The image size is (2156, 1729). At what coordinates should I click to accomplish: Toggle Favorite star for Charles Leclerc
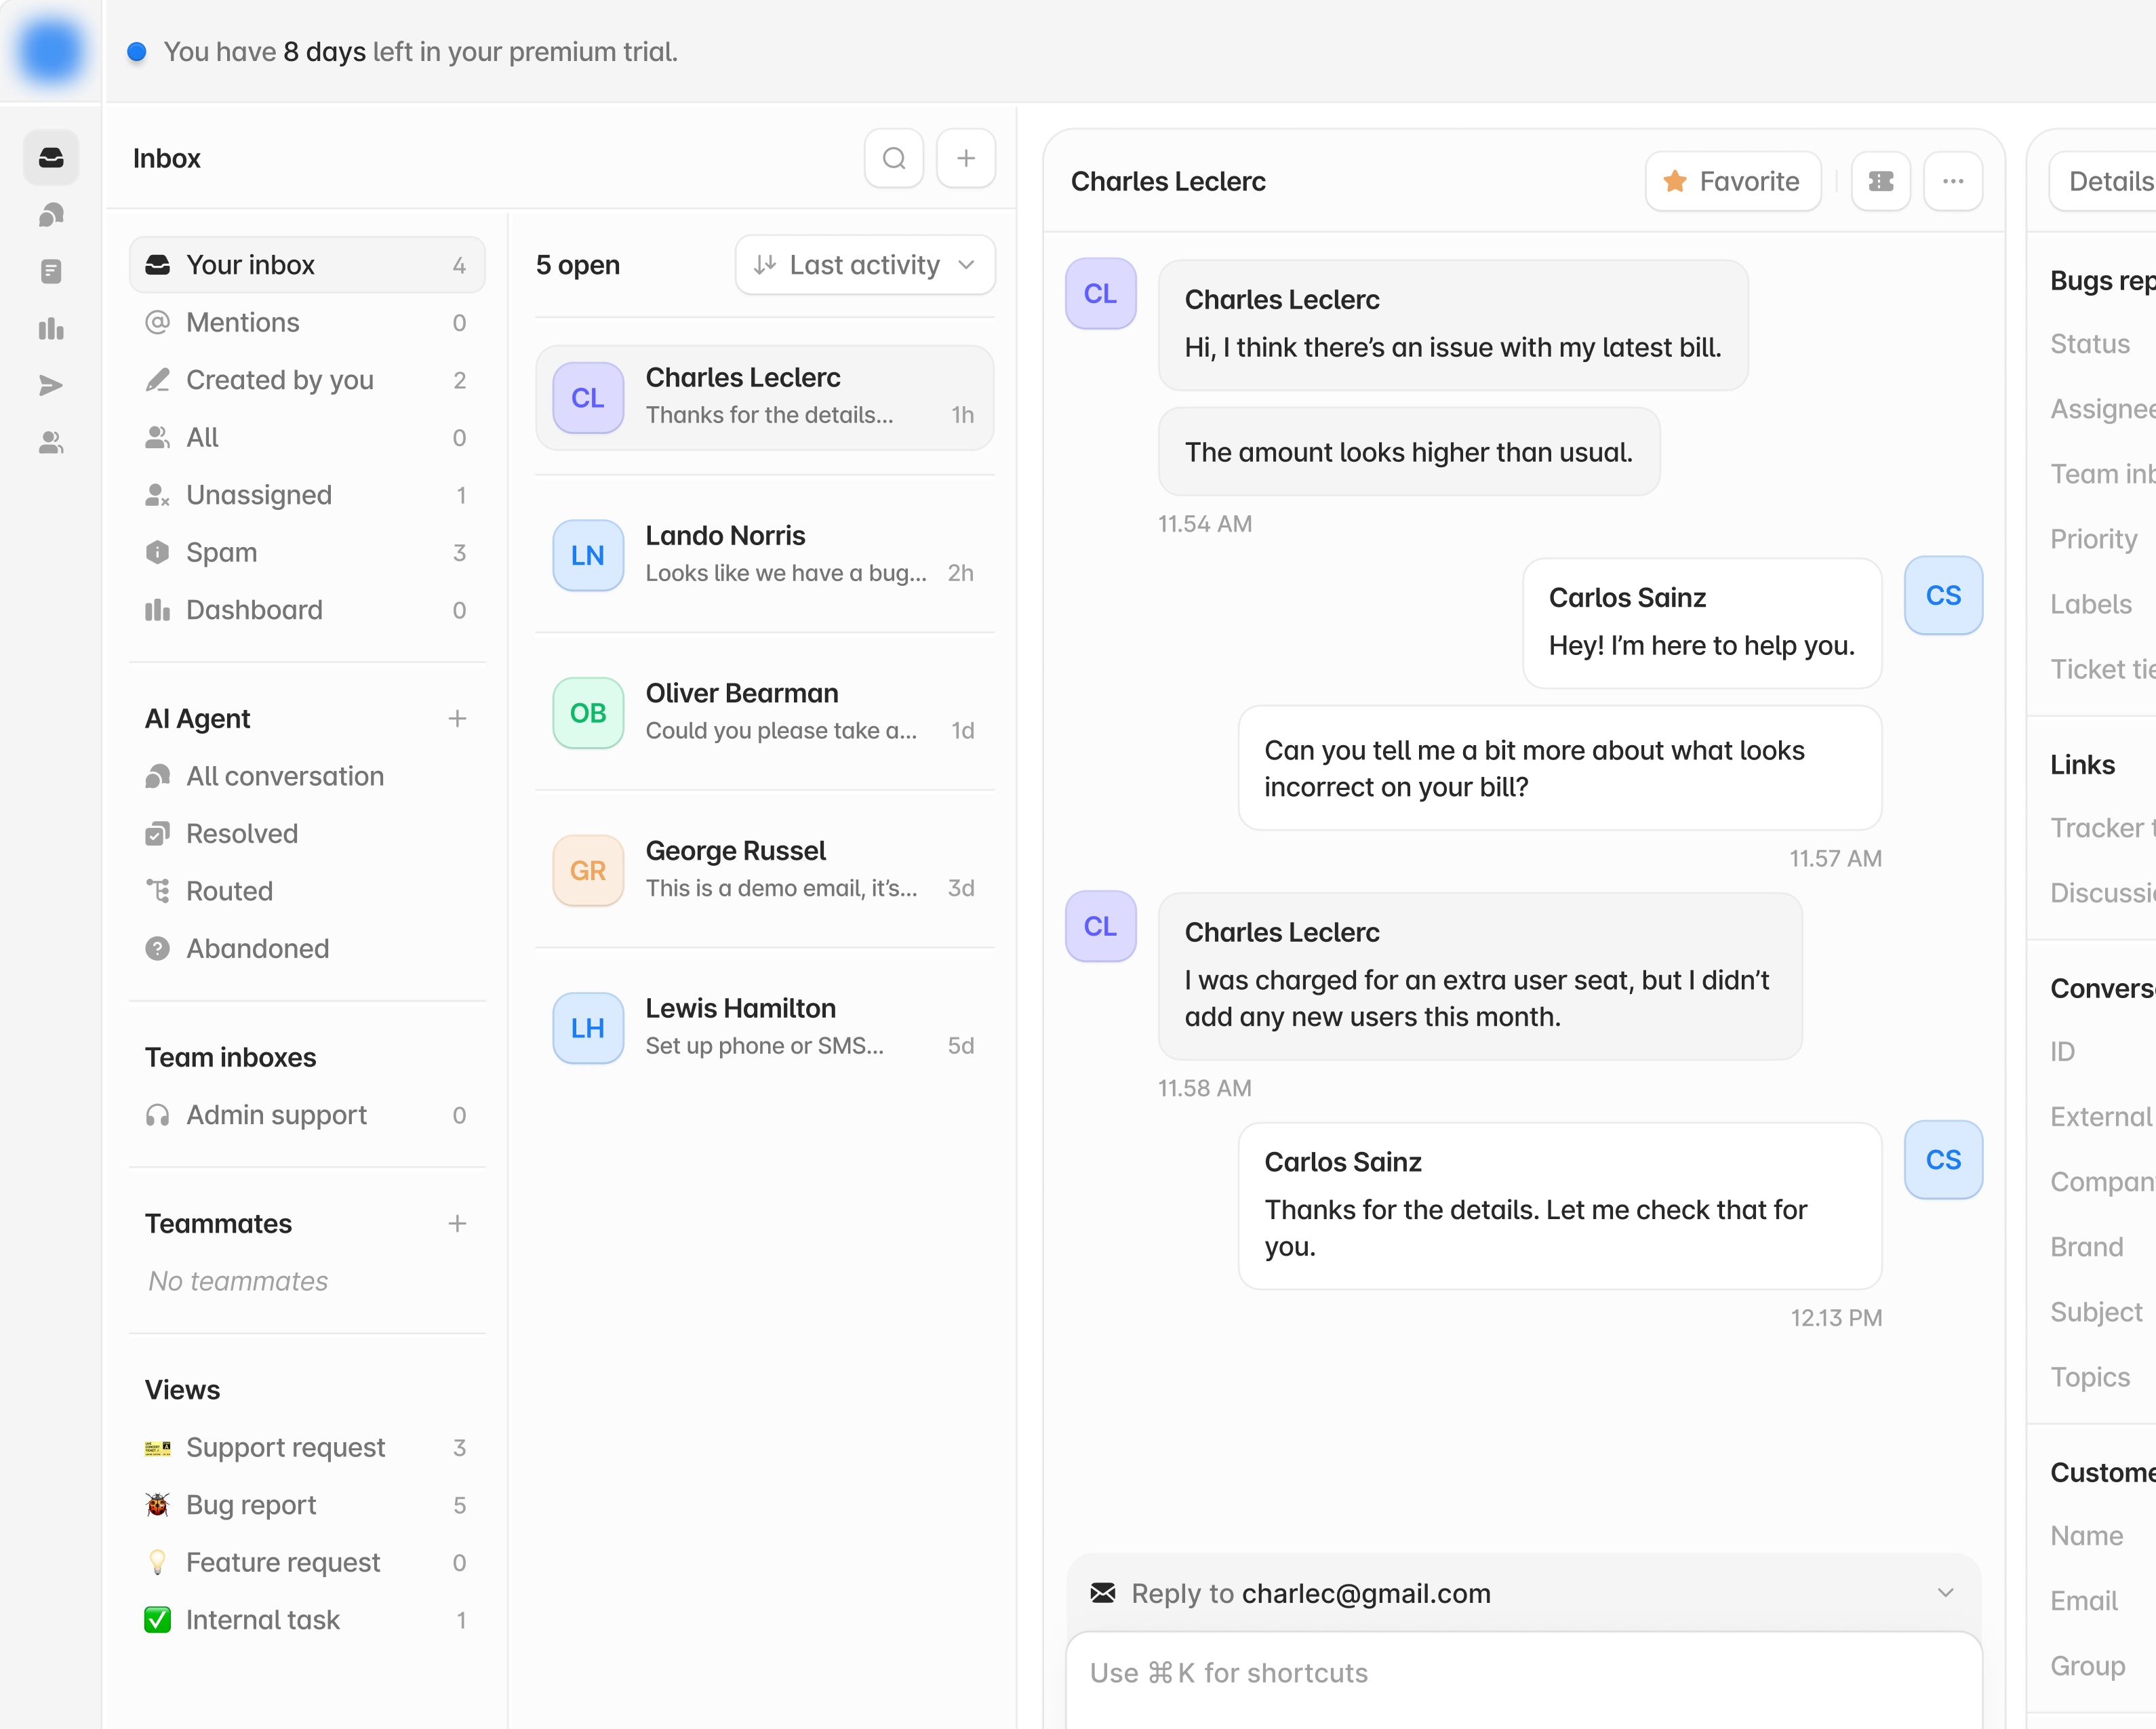coord(1732,181)
